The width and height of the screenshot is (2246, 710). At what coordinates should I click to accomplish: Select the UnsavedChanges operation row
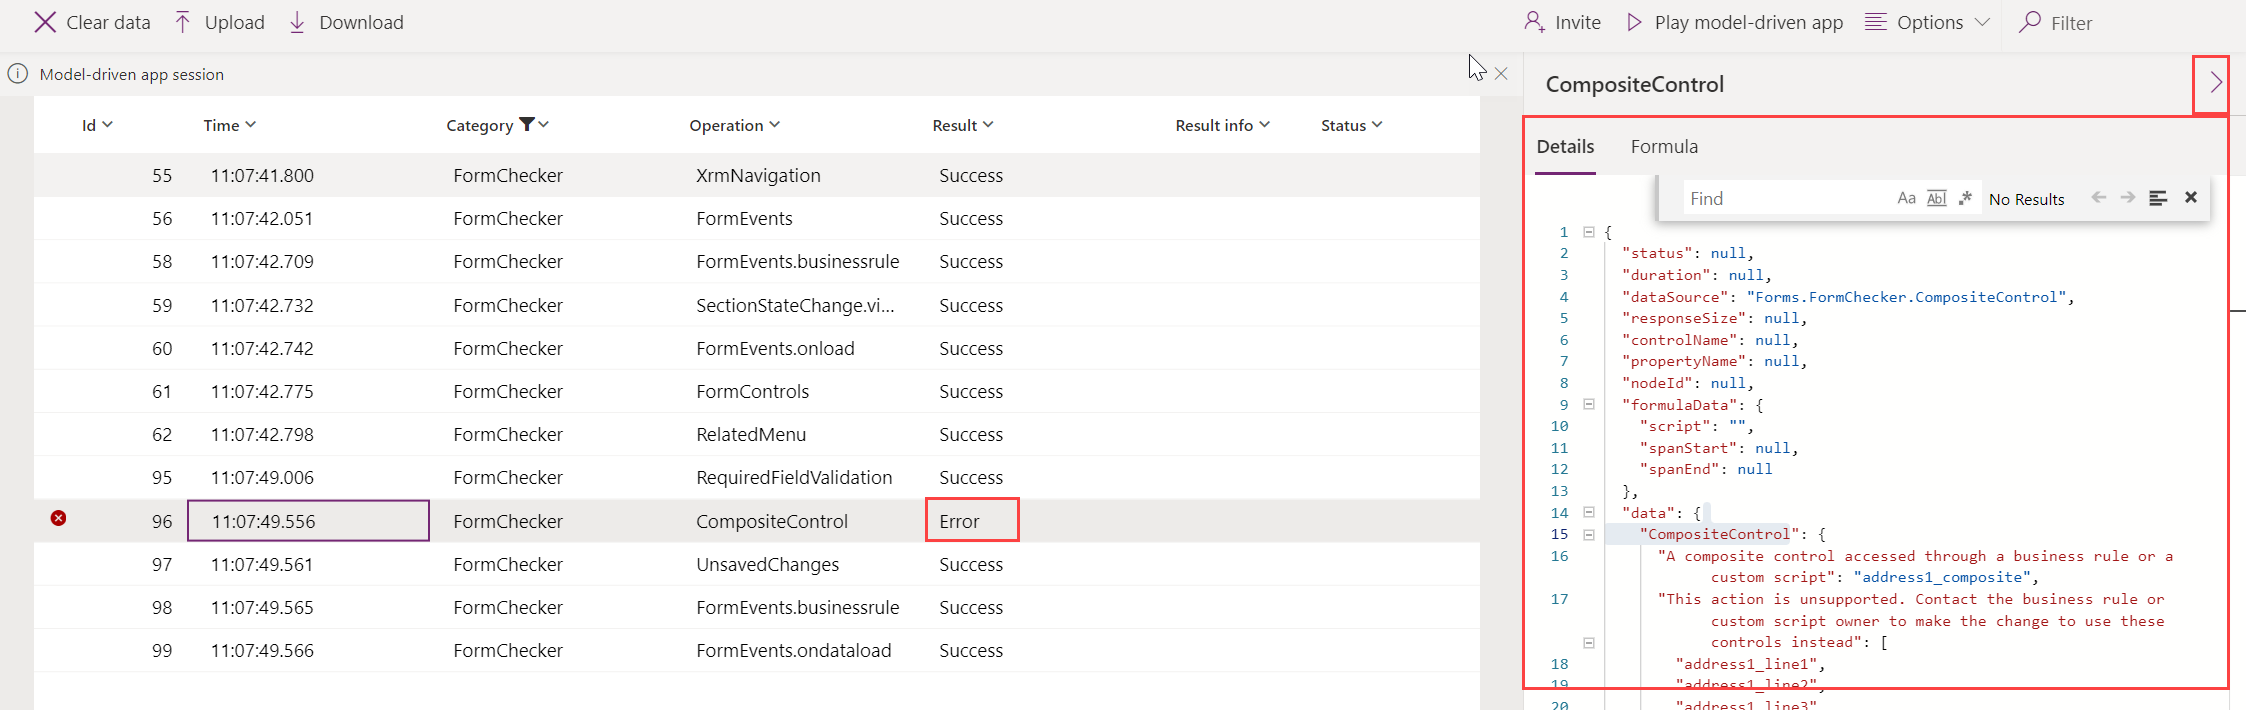pyautogui.click(x=757, y=564)
